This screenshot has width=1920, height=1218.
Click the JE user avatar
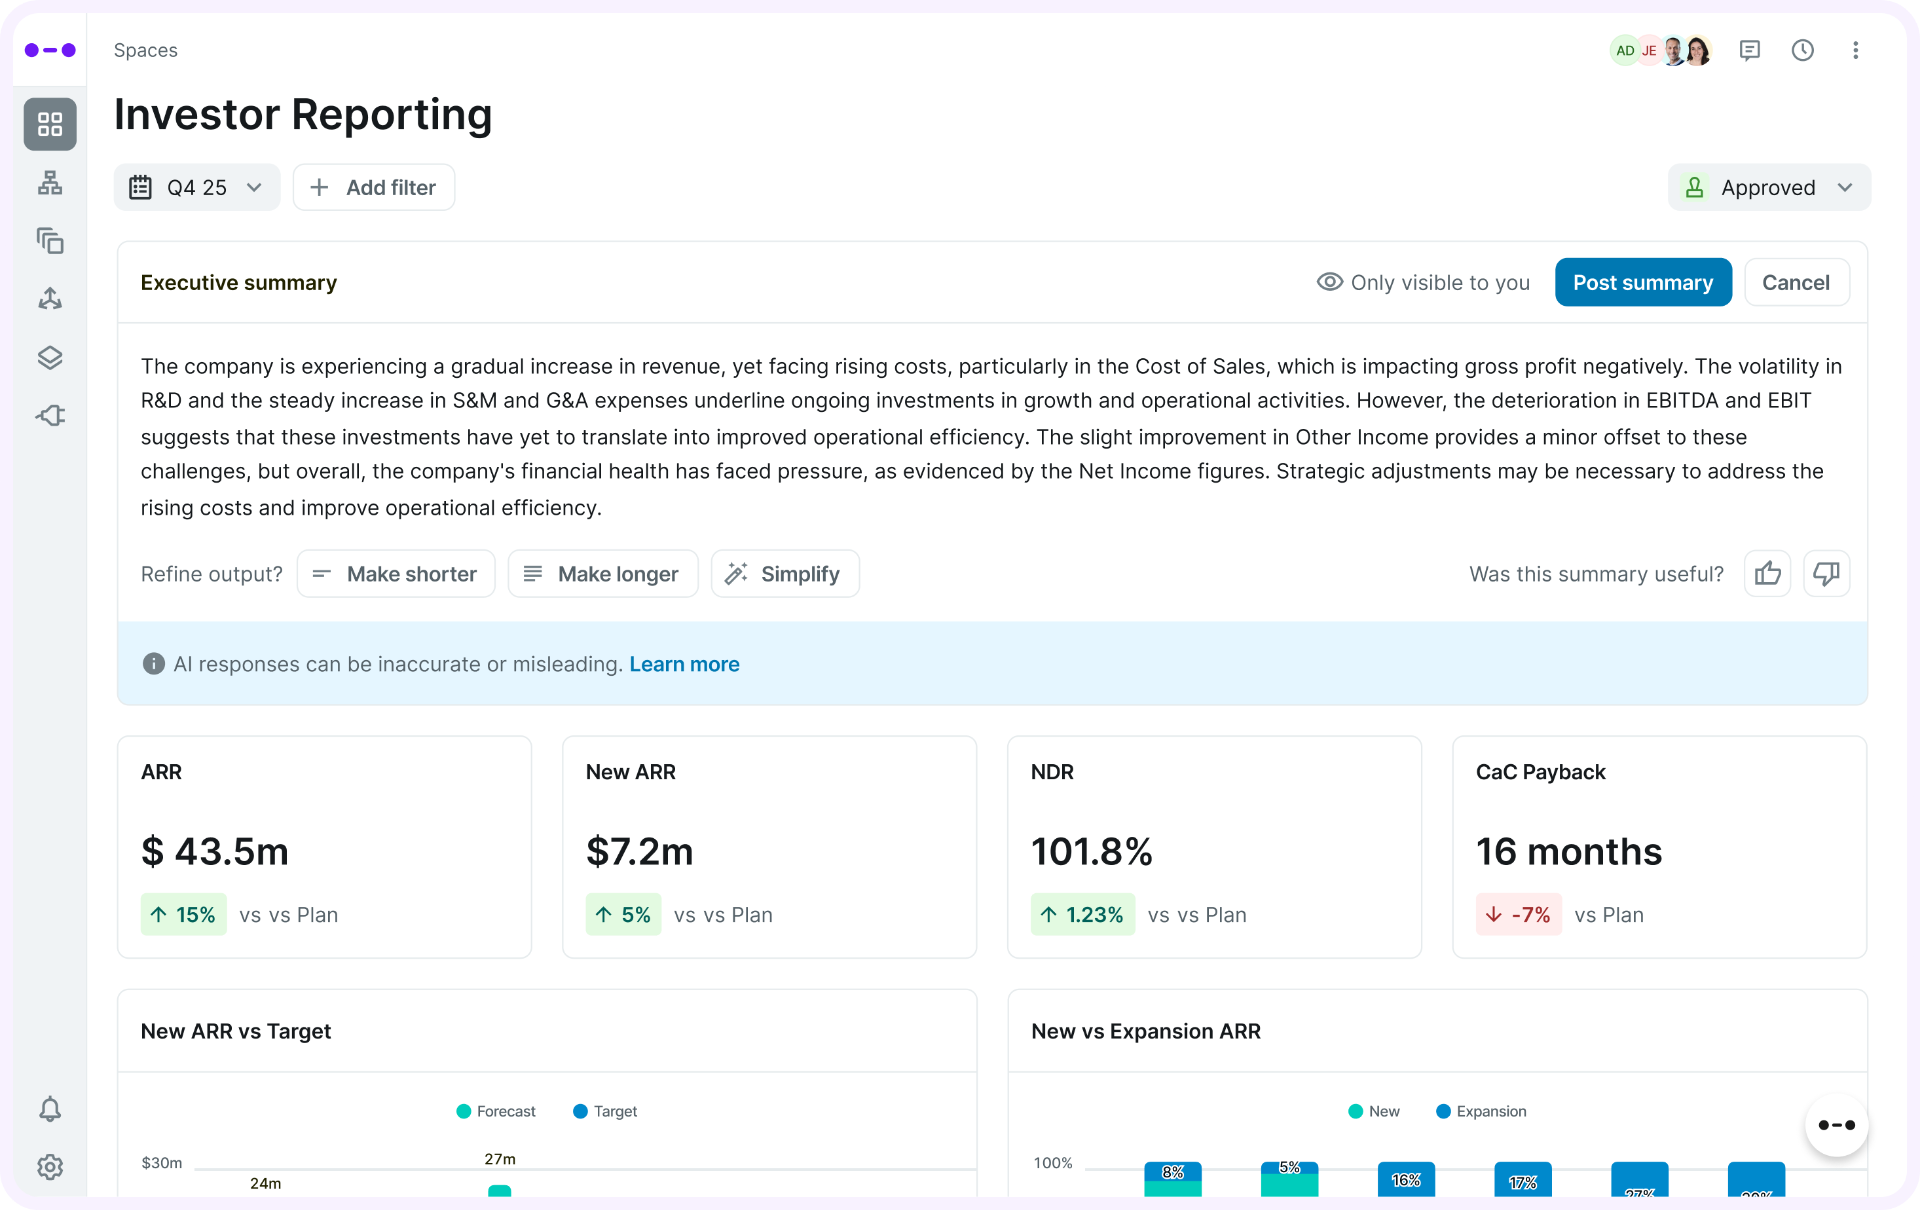(1648, 50)
